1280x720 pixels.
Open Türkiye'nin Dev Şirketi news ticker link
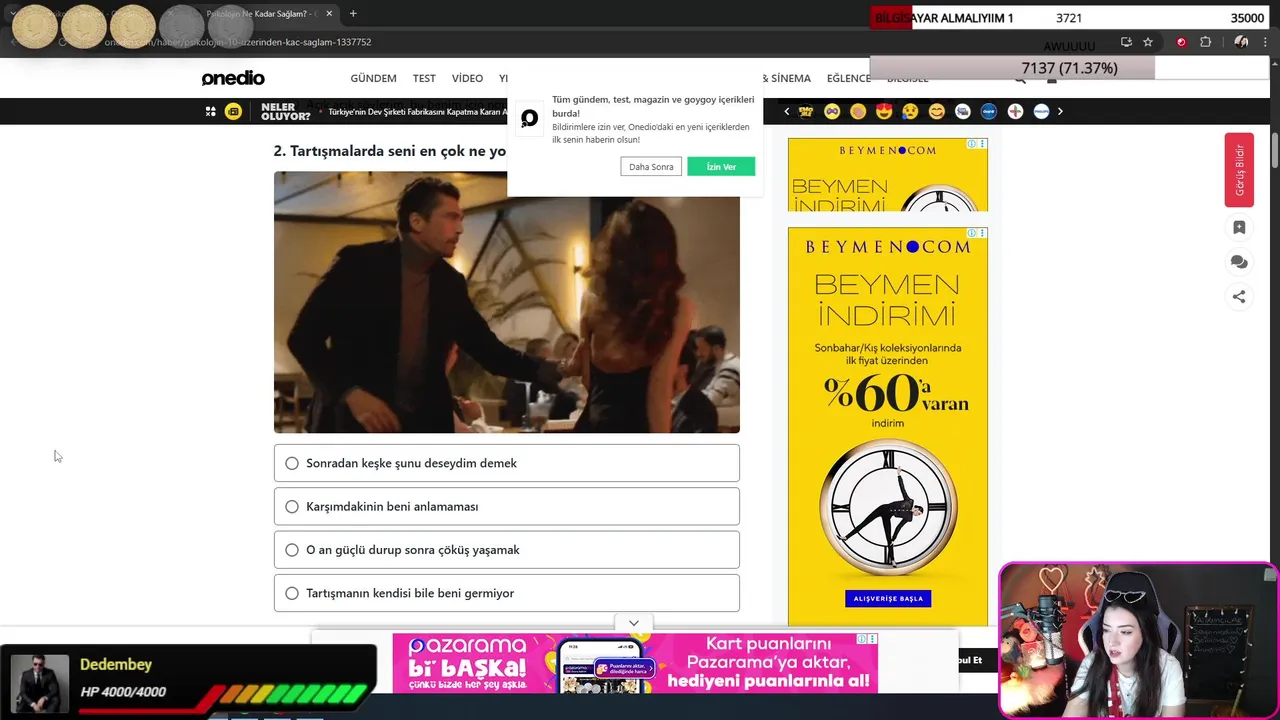pyautogui.click(x=418, y=112)
